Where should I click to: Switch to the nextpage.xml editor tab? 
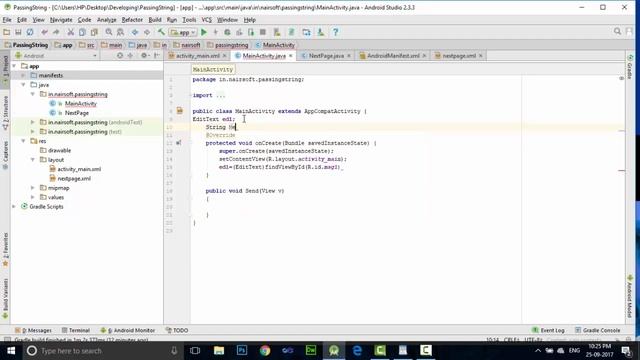(x=459, y=56)
